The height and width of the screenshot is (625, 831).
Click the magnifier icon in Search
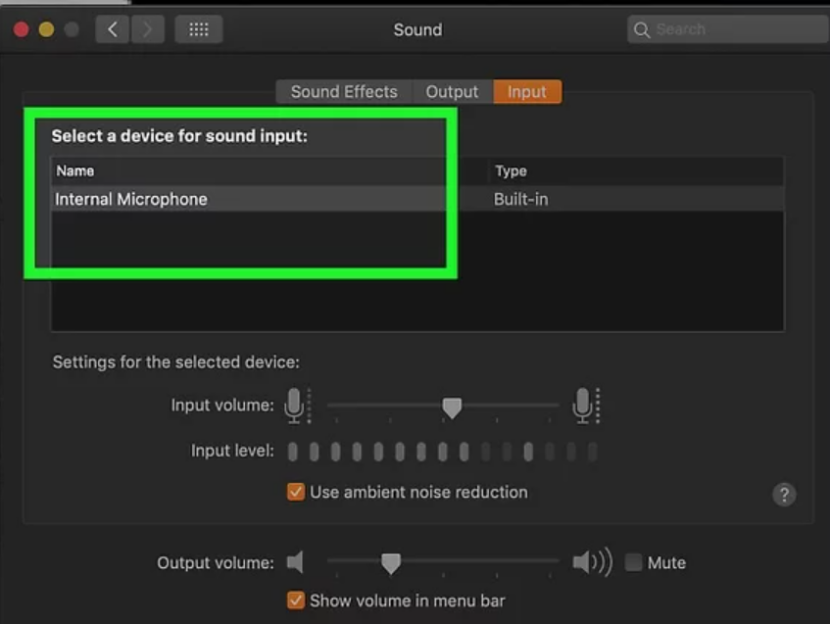(641, 30)
